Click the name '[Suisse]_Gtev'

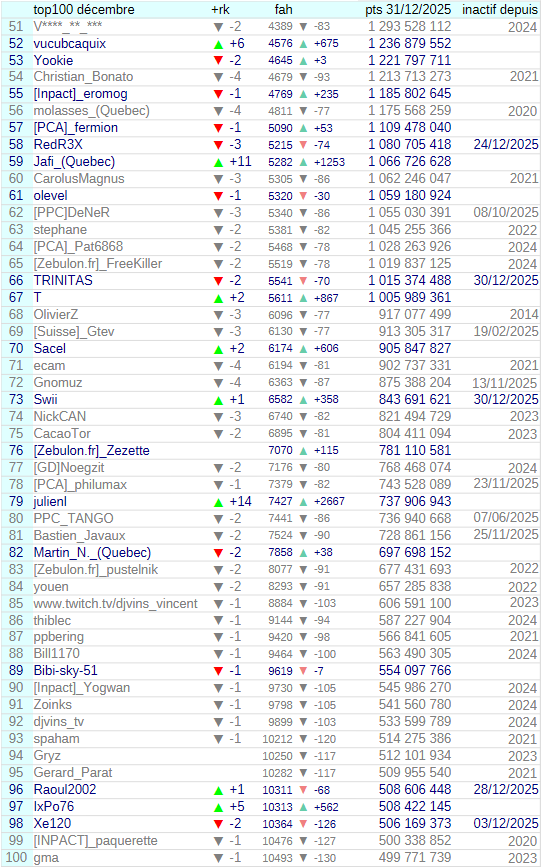coord(74,332)
